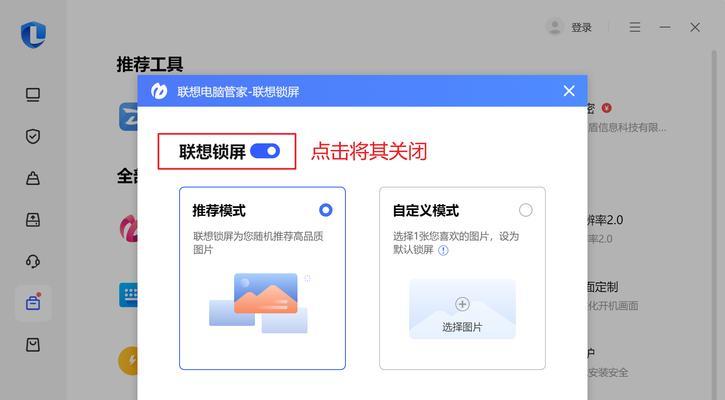Click the info icon beside 默认锁屏
The height and width of the screenshot is (400, 725).
pyautogui.click(x=443, y=251)
